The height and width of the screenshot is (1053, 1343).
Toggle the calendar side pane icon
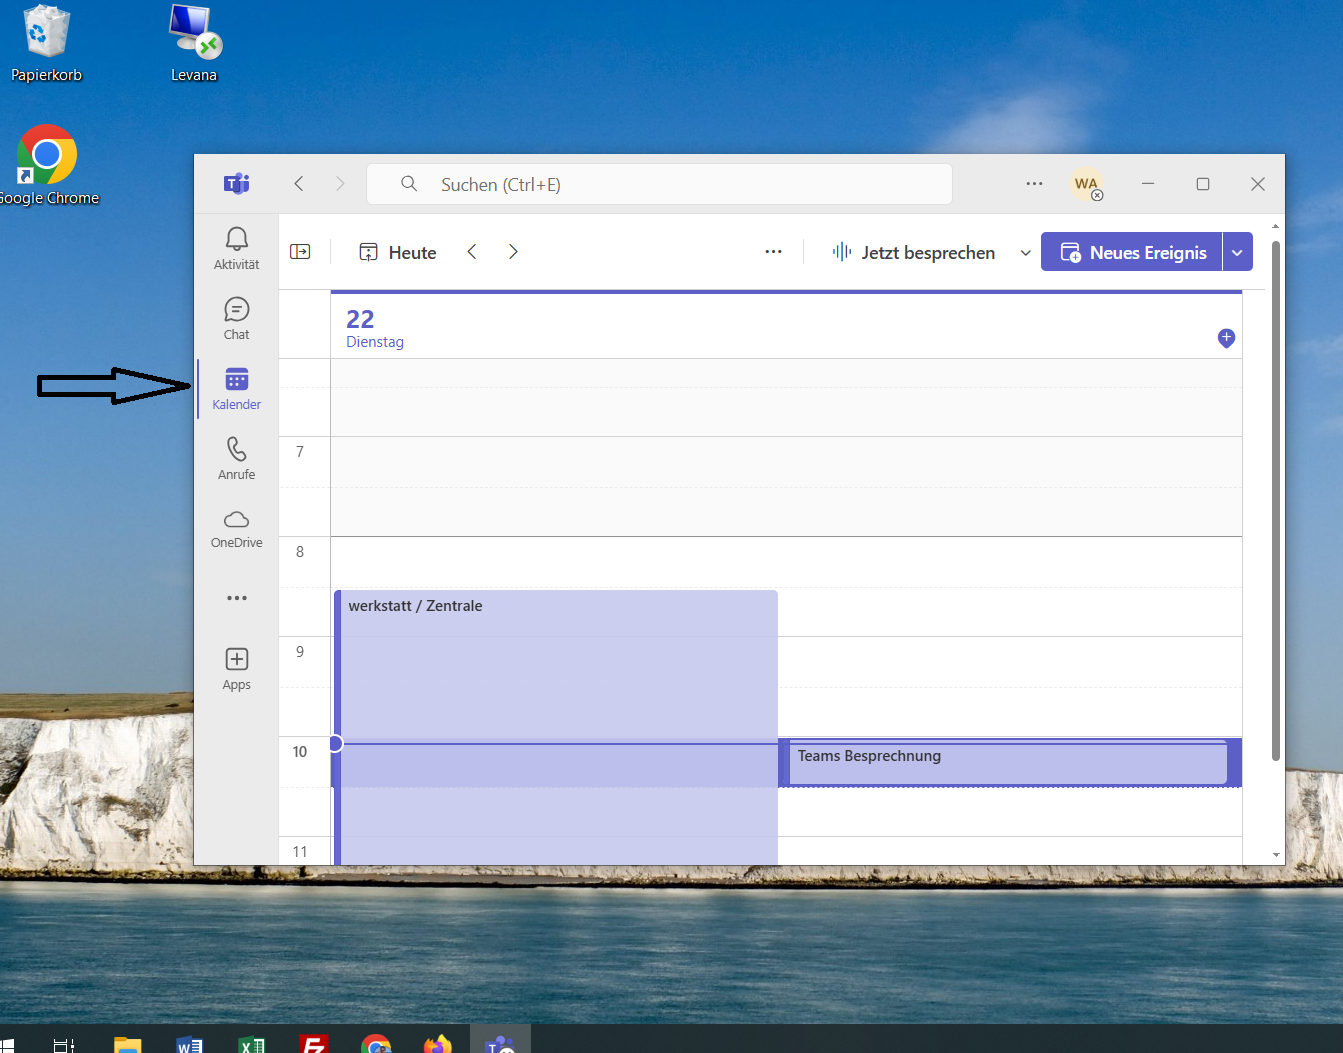pos(300,252)
